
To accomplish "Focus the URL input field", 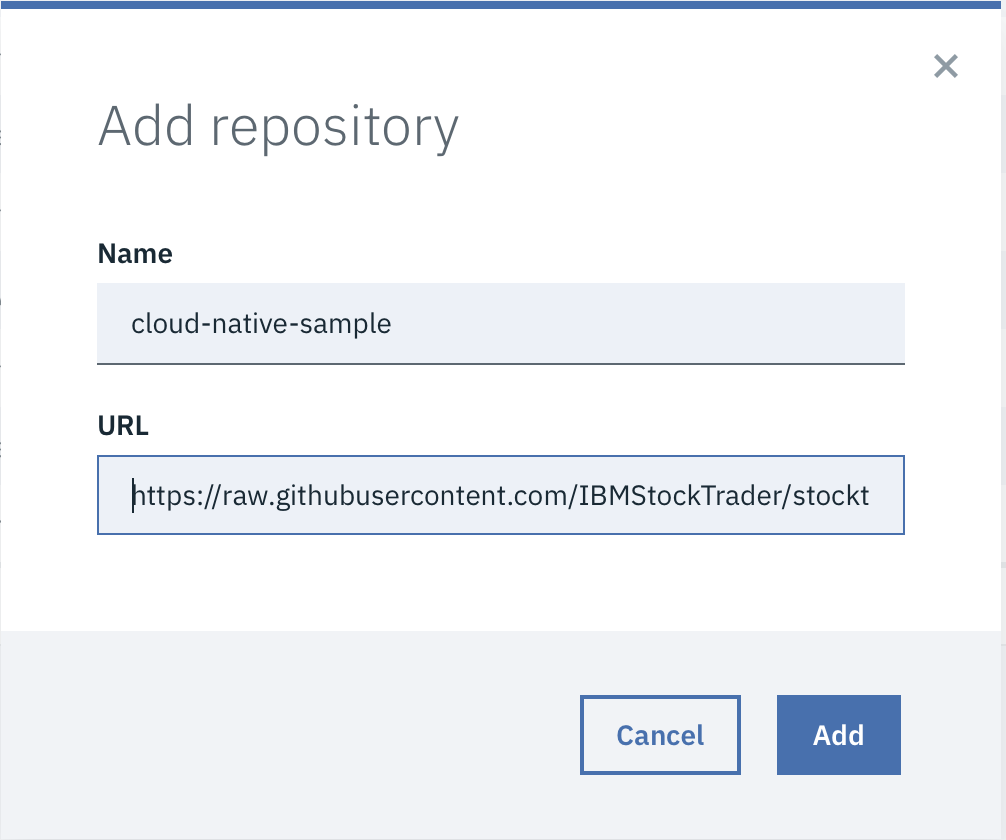I will (500, 495).
